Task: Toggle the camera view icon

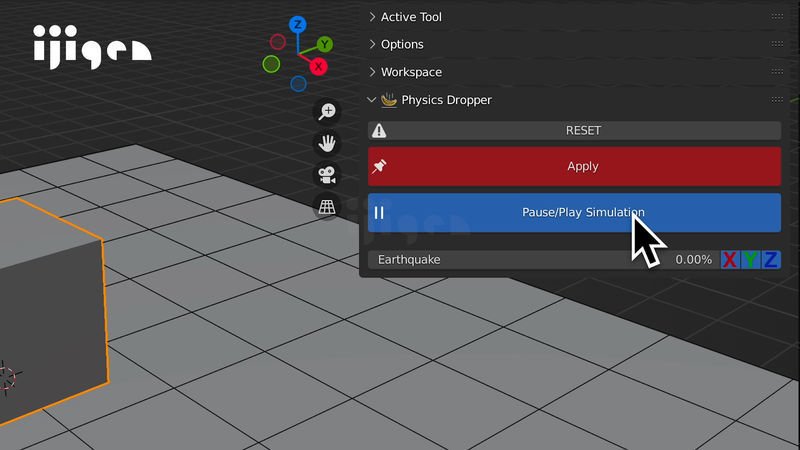Action: pos(327,175)
